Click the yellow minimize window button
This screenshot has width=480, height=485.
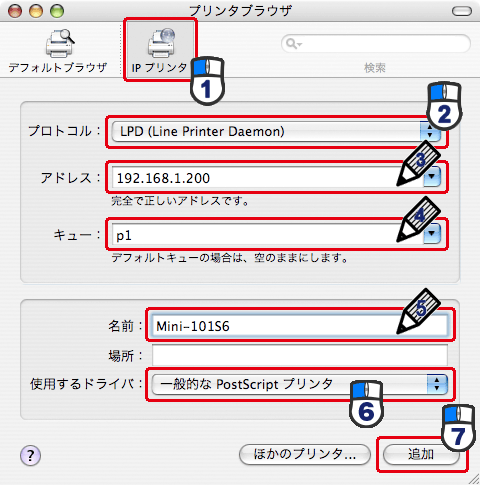pyautogui.click(x=36, y=11)
